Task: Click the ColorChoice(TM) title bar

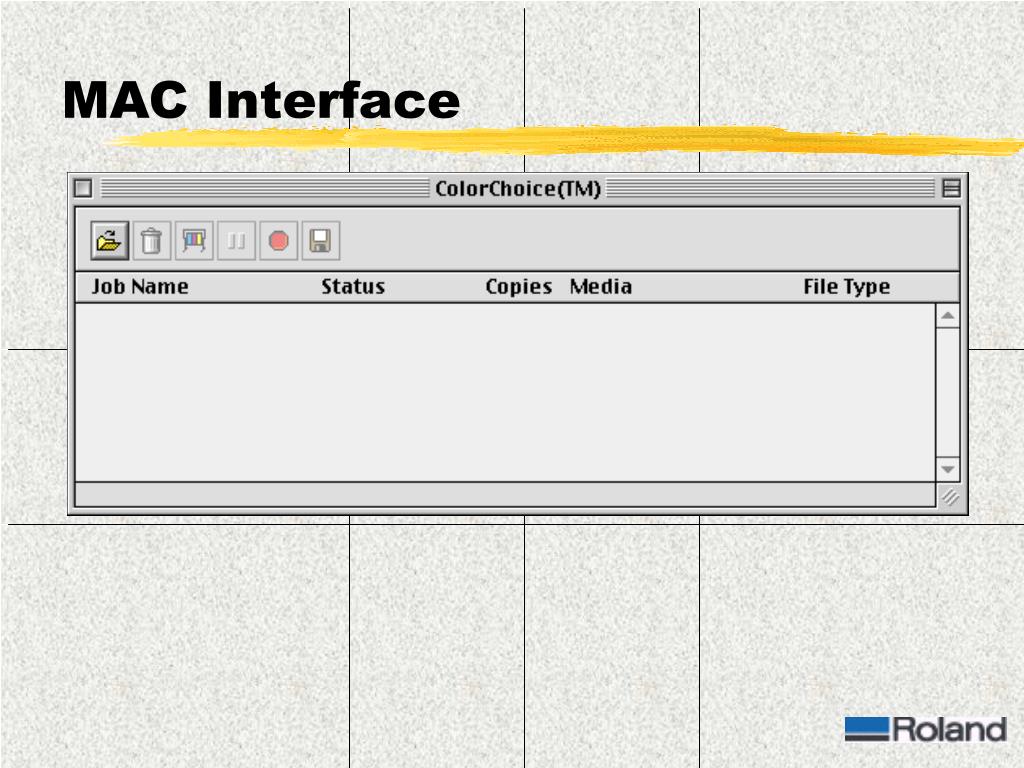Action: coord(518,189)
